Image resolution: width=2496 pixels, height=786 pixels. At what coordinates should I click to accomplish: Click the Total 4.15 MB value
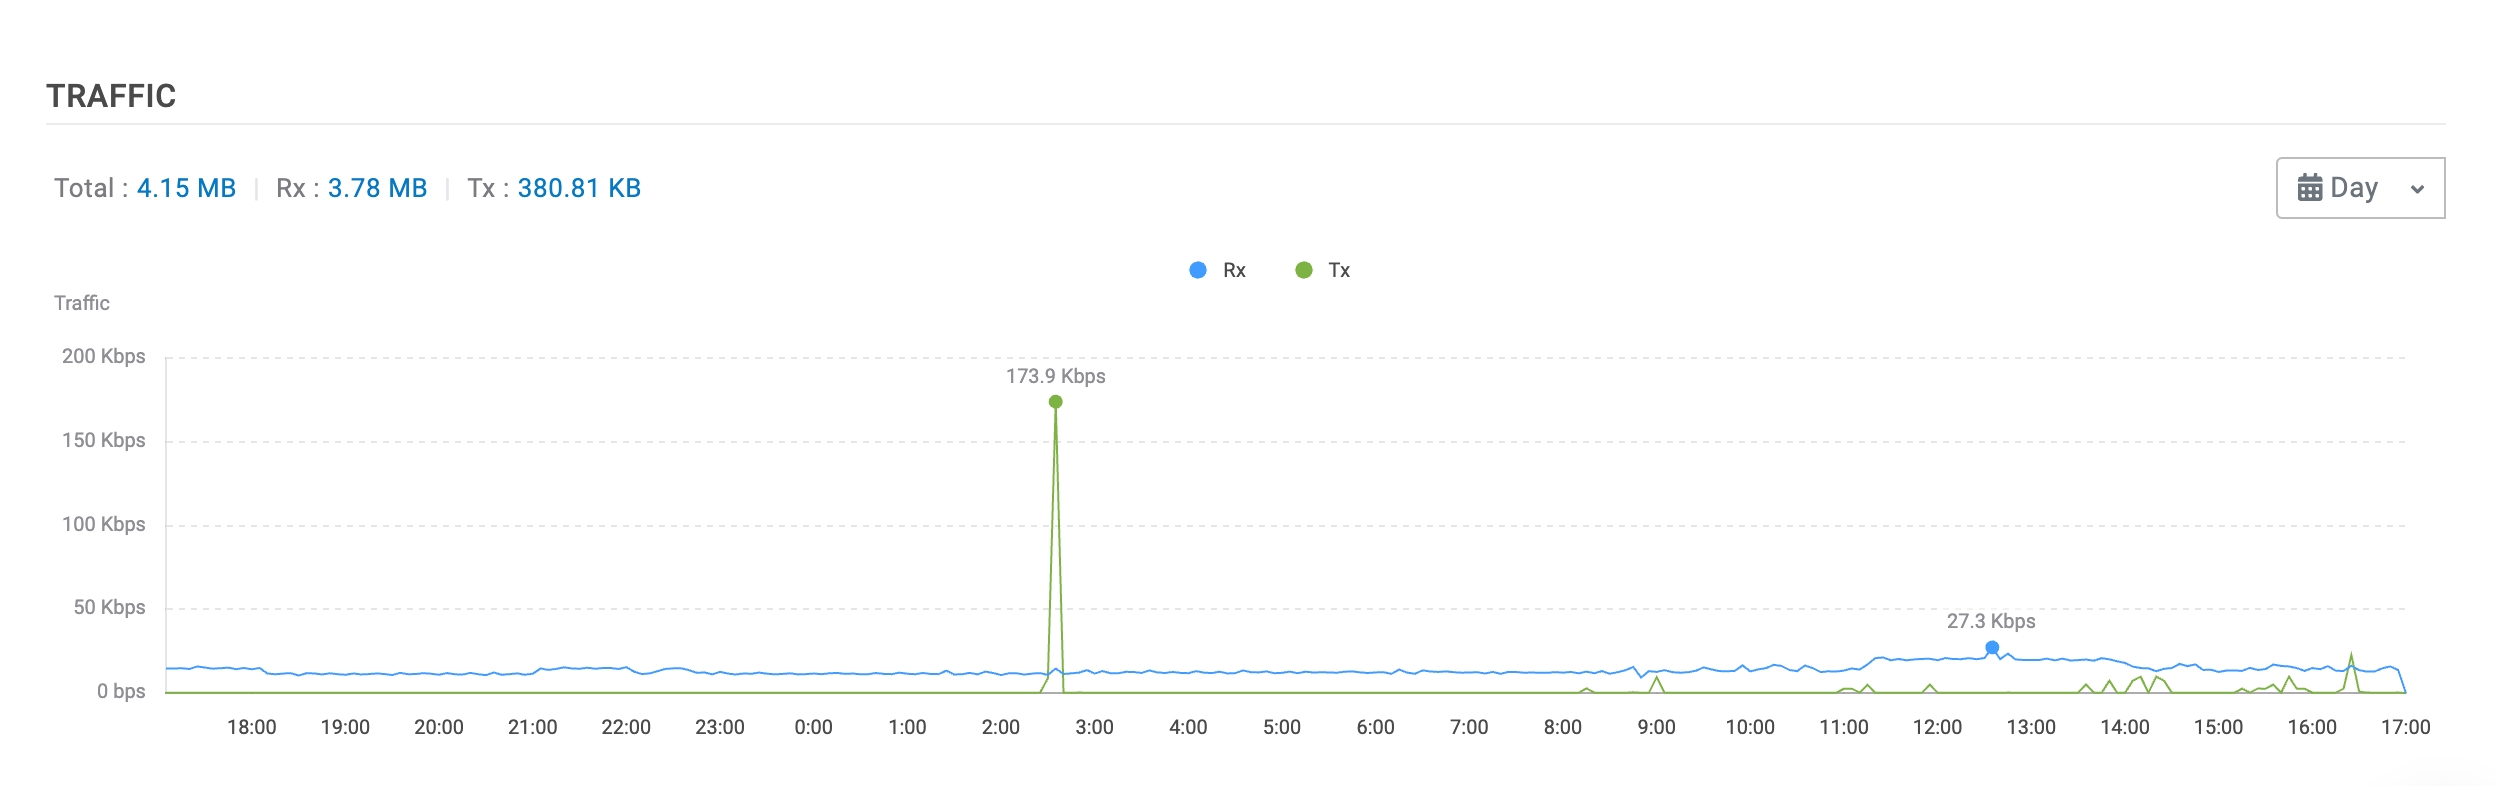tap(186, 188)
